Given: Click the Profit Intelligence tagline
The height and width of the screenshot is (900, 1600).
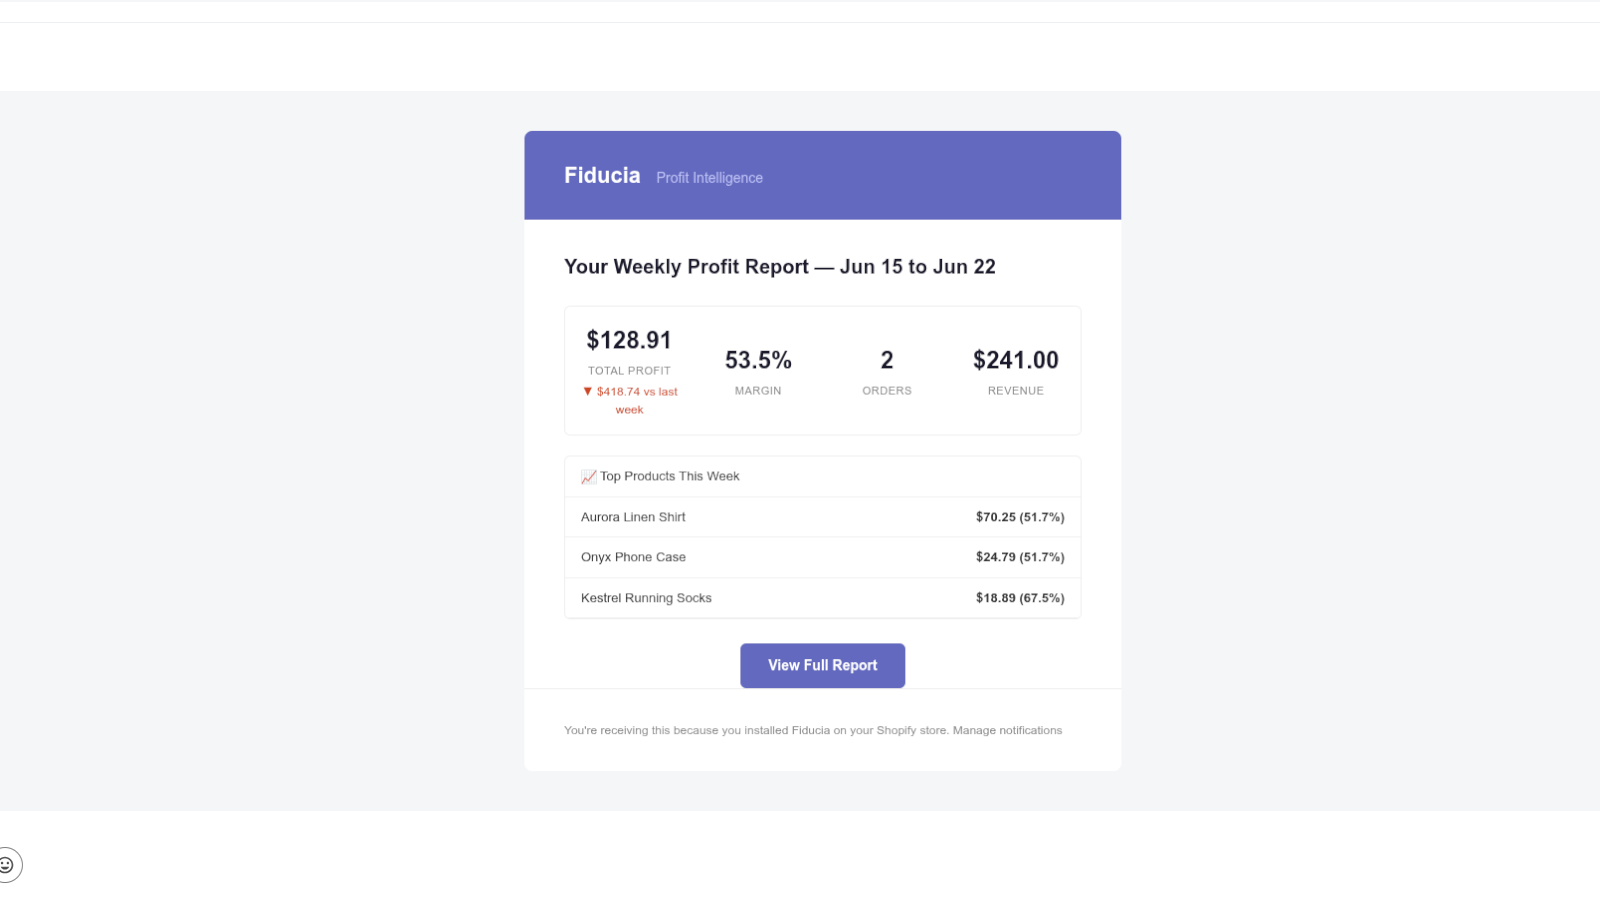Looking at the screenshot, I should [x=709, y=177].
